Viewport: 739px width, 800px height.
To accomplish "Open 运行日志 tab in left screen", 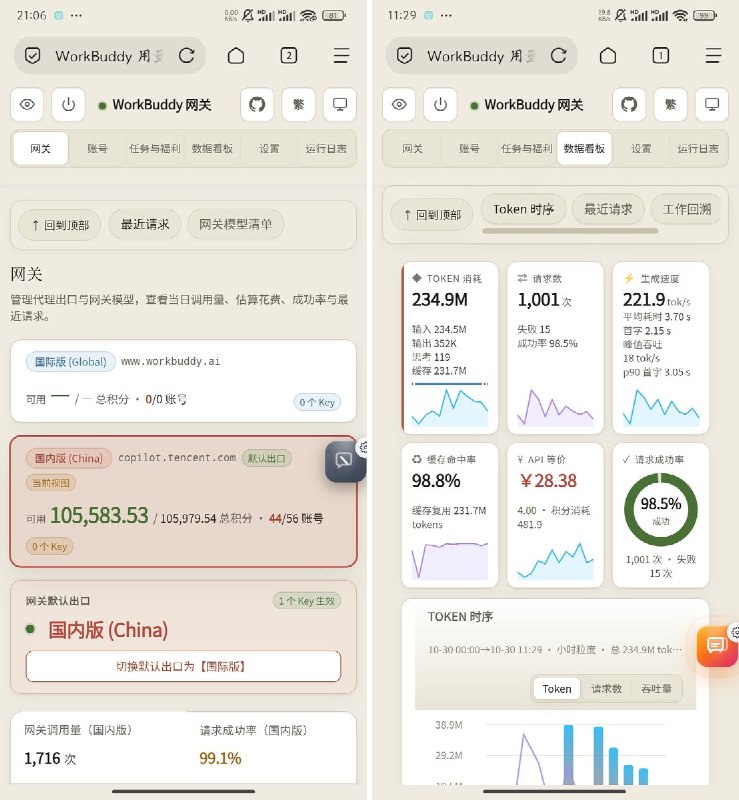I will [326, 148].
